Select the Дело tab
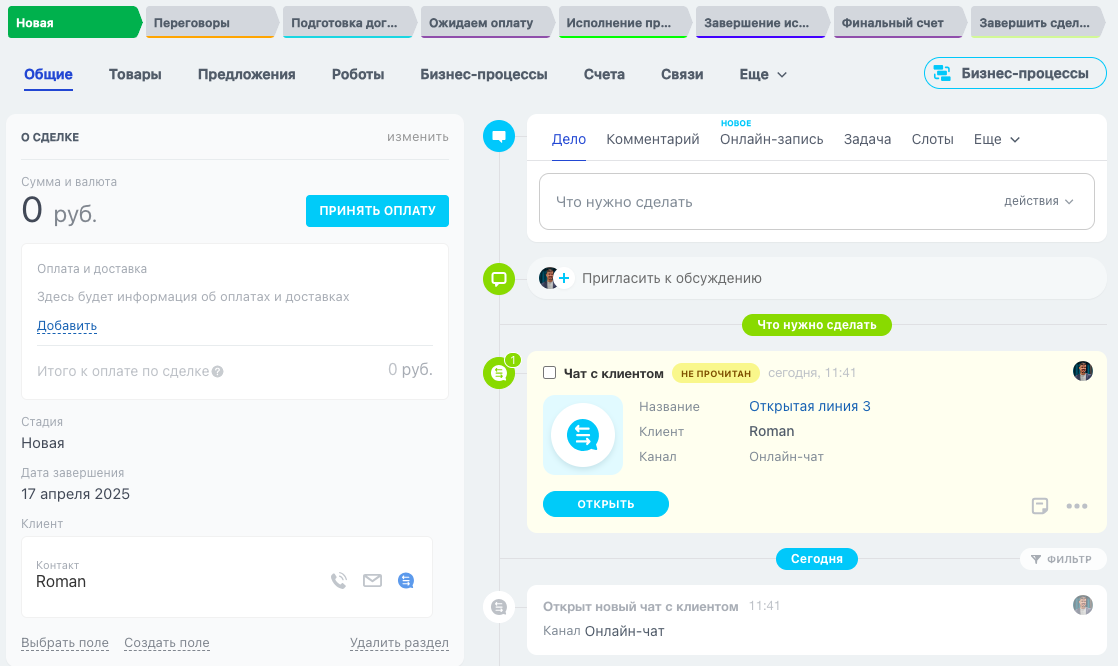This screenshot has width=1118, height=666. click(x=569, y=139)
